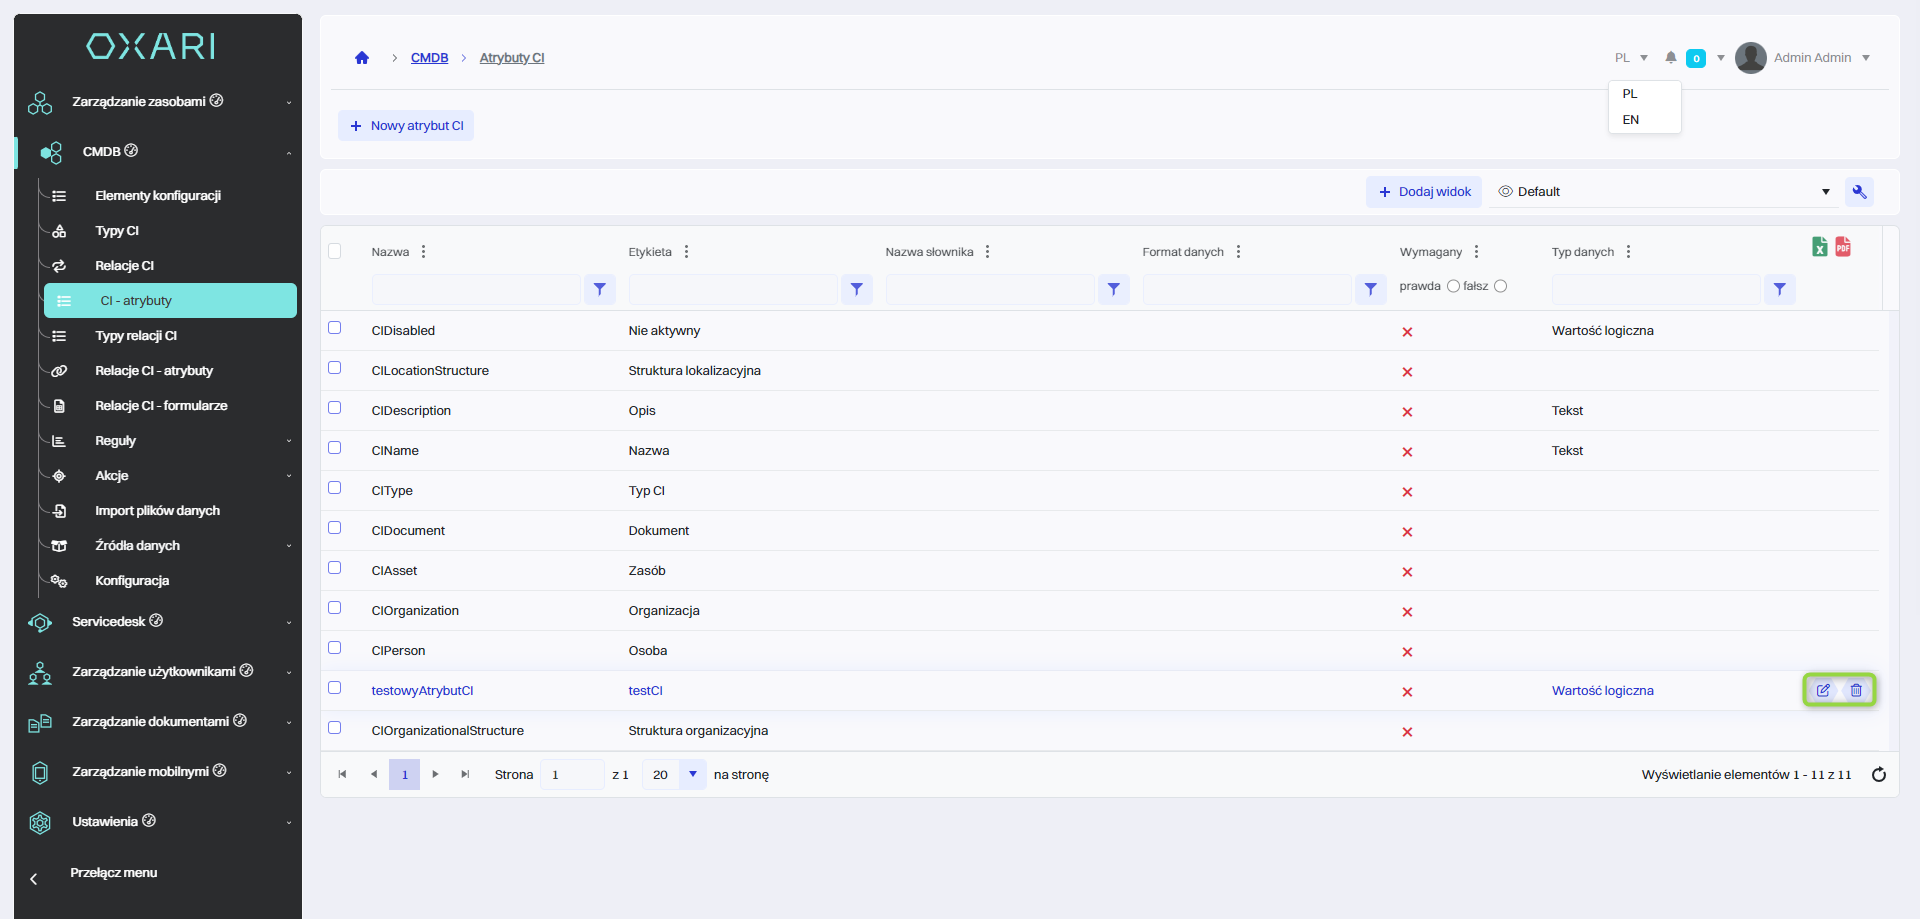The height and width of the screenshot is (919, 1920).
Task: Delete the testowyAtrybutCI row with trash icon
Action: click(1856, 690)
